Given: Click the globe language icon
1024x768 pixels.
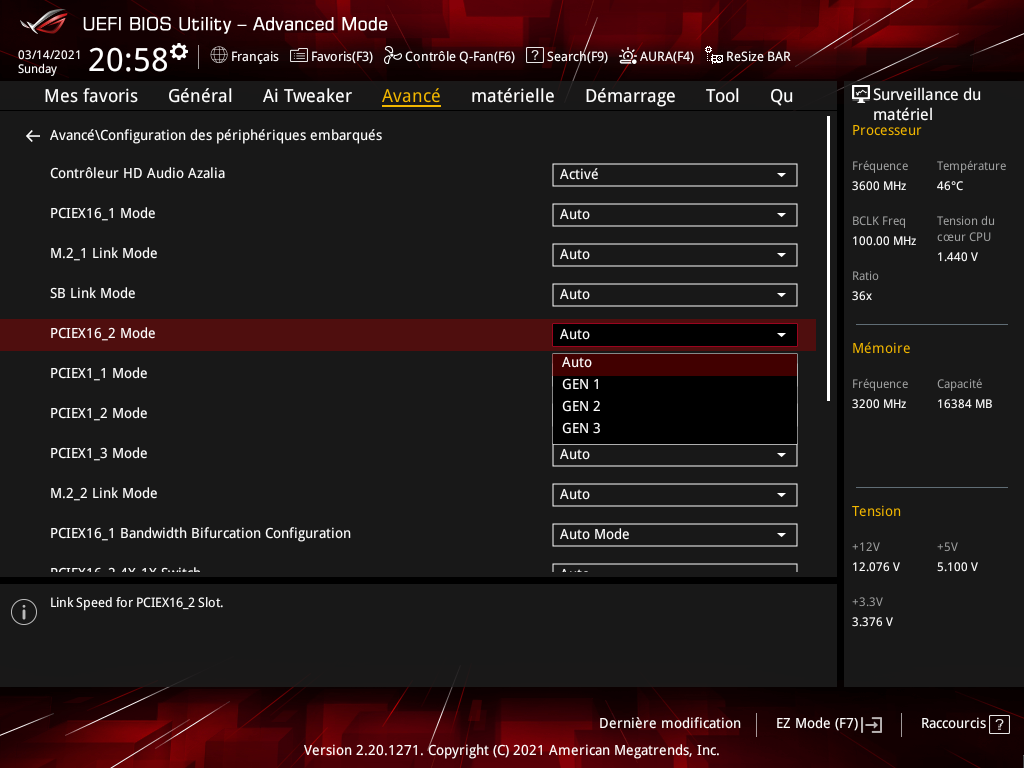Looking at the screenshot, I should (x=219, y=56).
